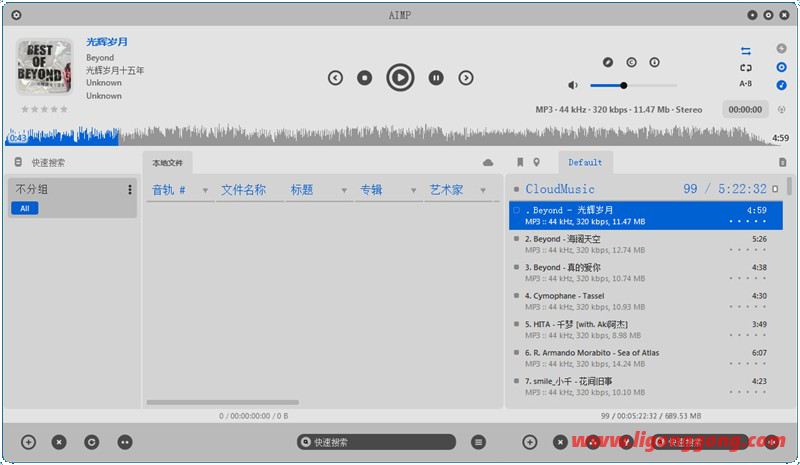800x465 pixels.
Task: Collapse the CloudMusic group using the small box beside 5:22:32
Action: [775, 189]
